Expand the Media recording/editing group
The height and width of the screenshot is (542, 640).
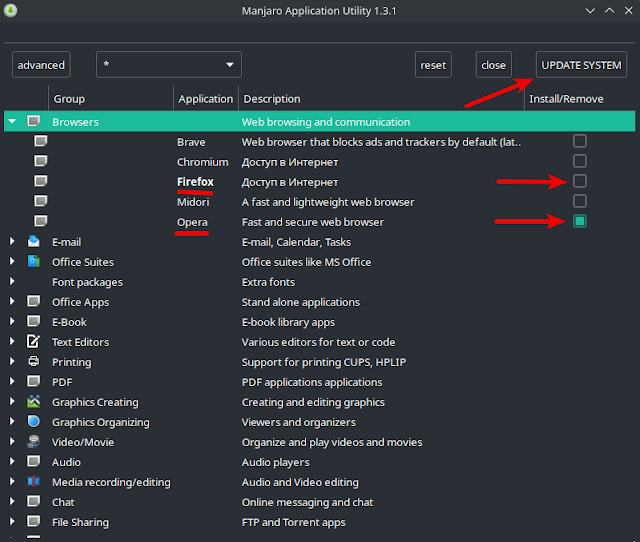pos(12,481)
